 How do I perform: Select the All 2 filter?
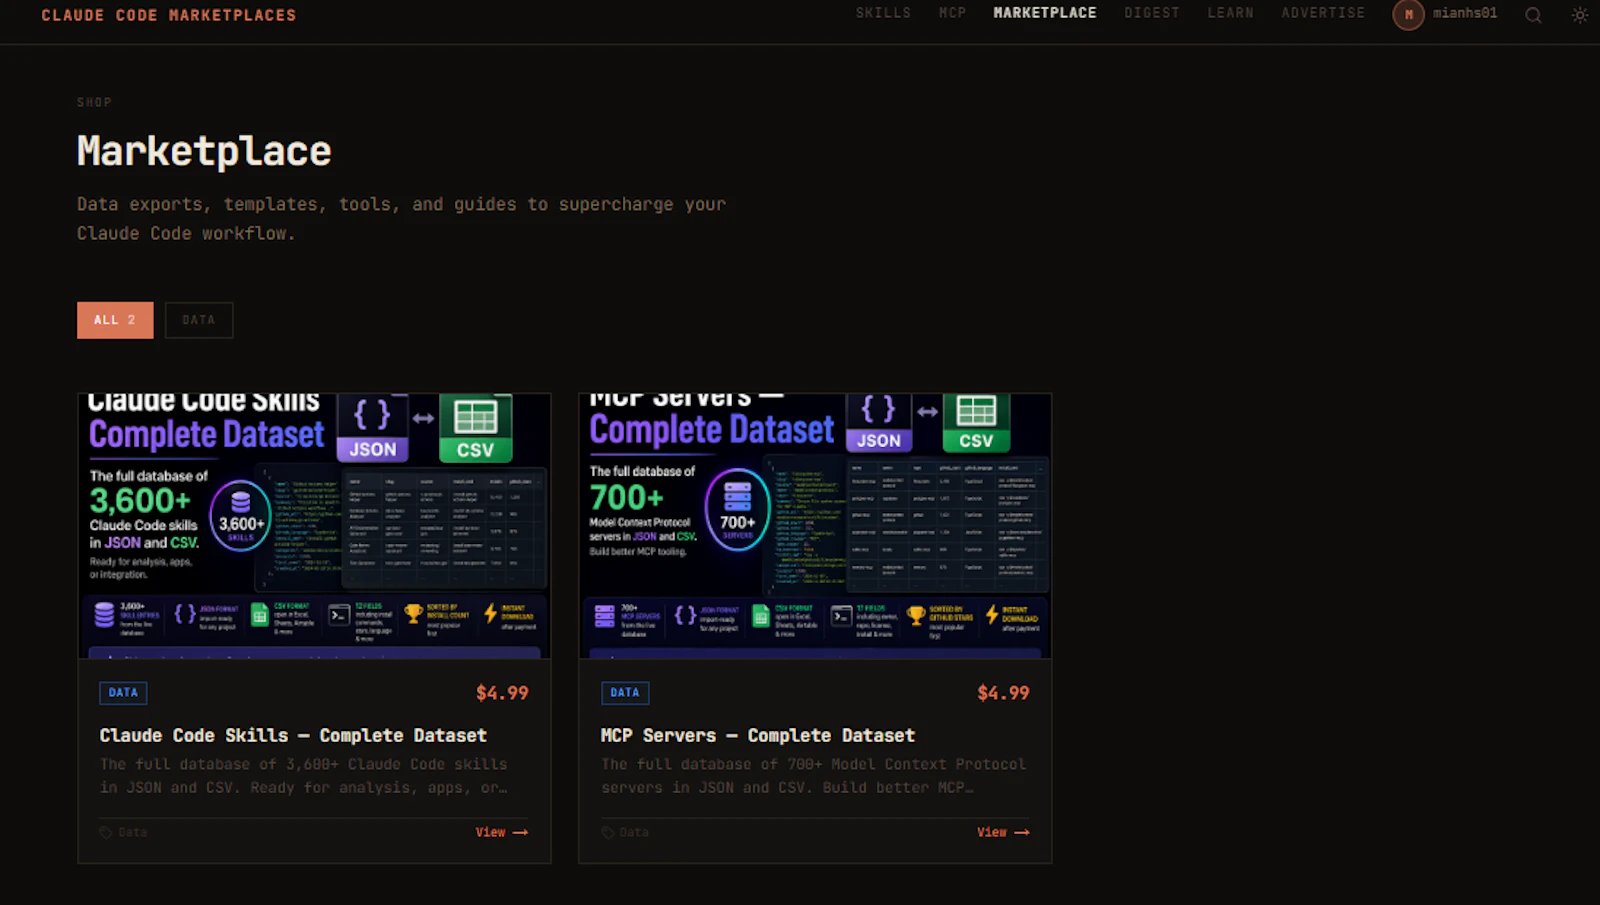(115, 320)
